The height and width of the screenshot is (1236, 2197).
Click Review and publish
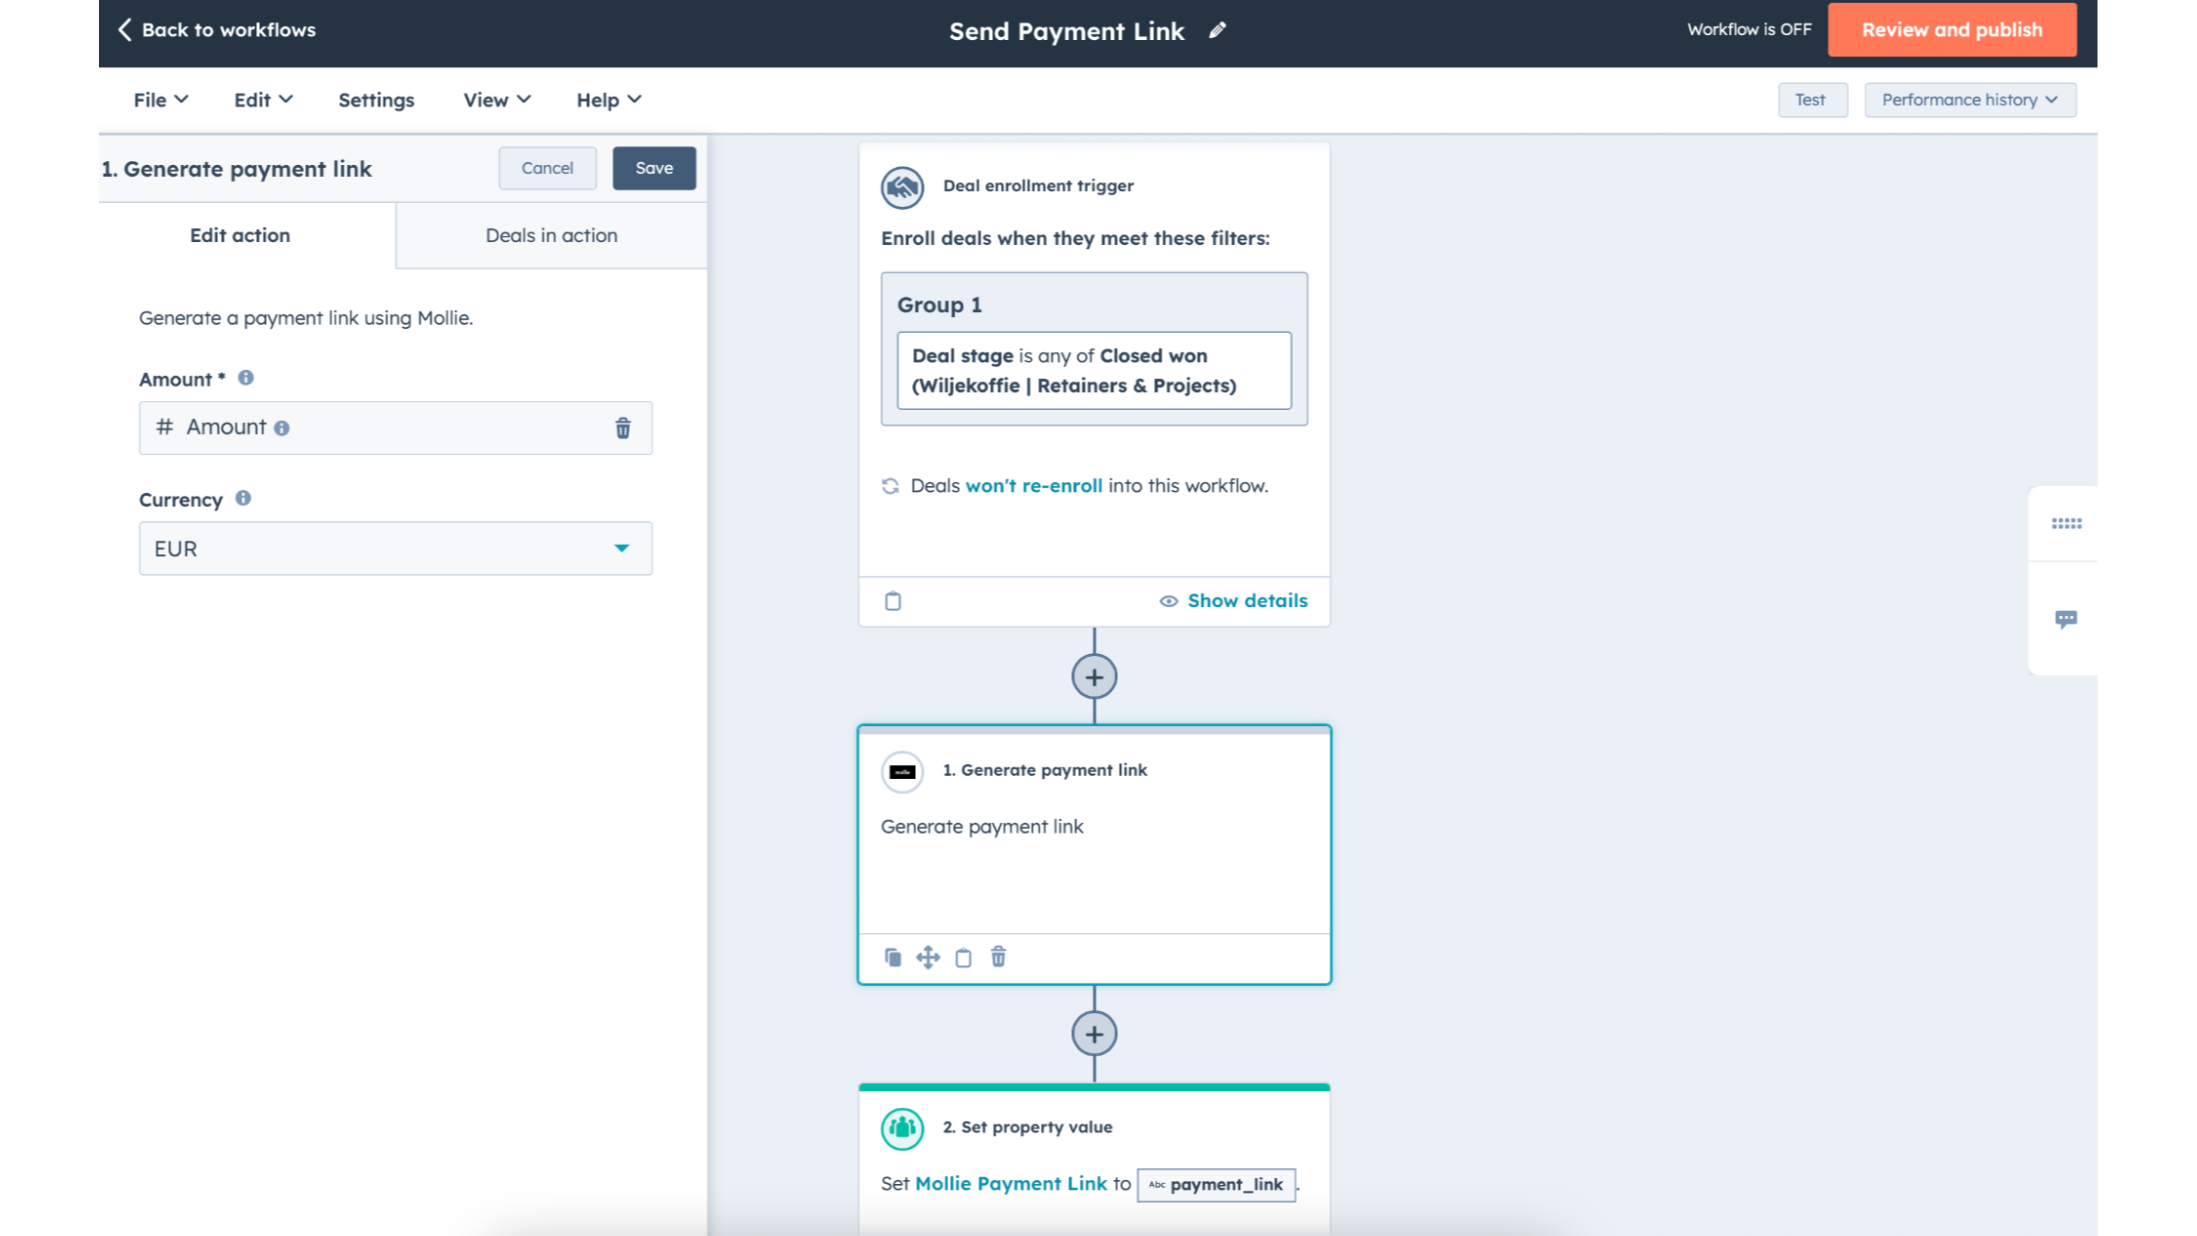(x=1951, y=30)
